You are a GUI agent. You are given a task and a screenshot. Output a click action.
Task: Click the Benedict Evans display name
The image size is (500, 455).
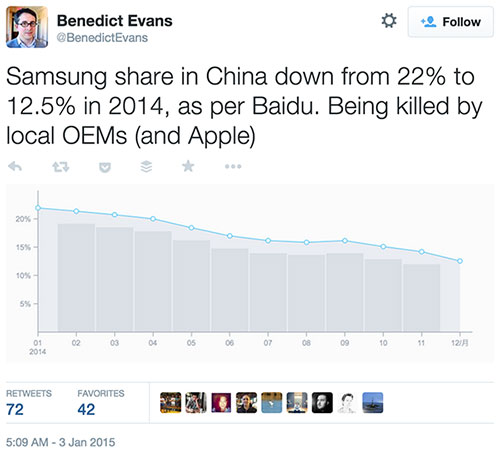coord(115,21)
